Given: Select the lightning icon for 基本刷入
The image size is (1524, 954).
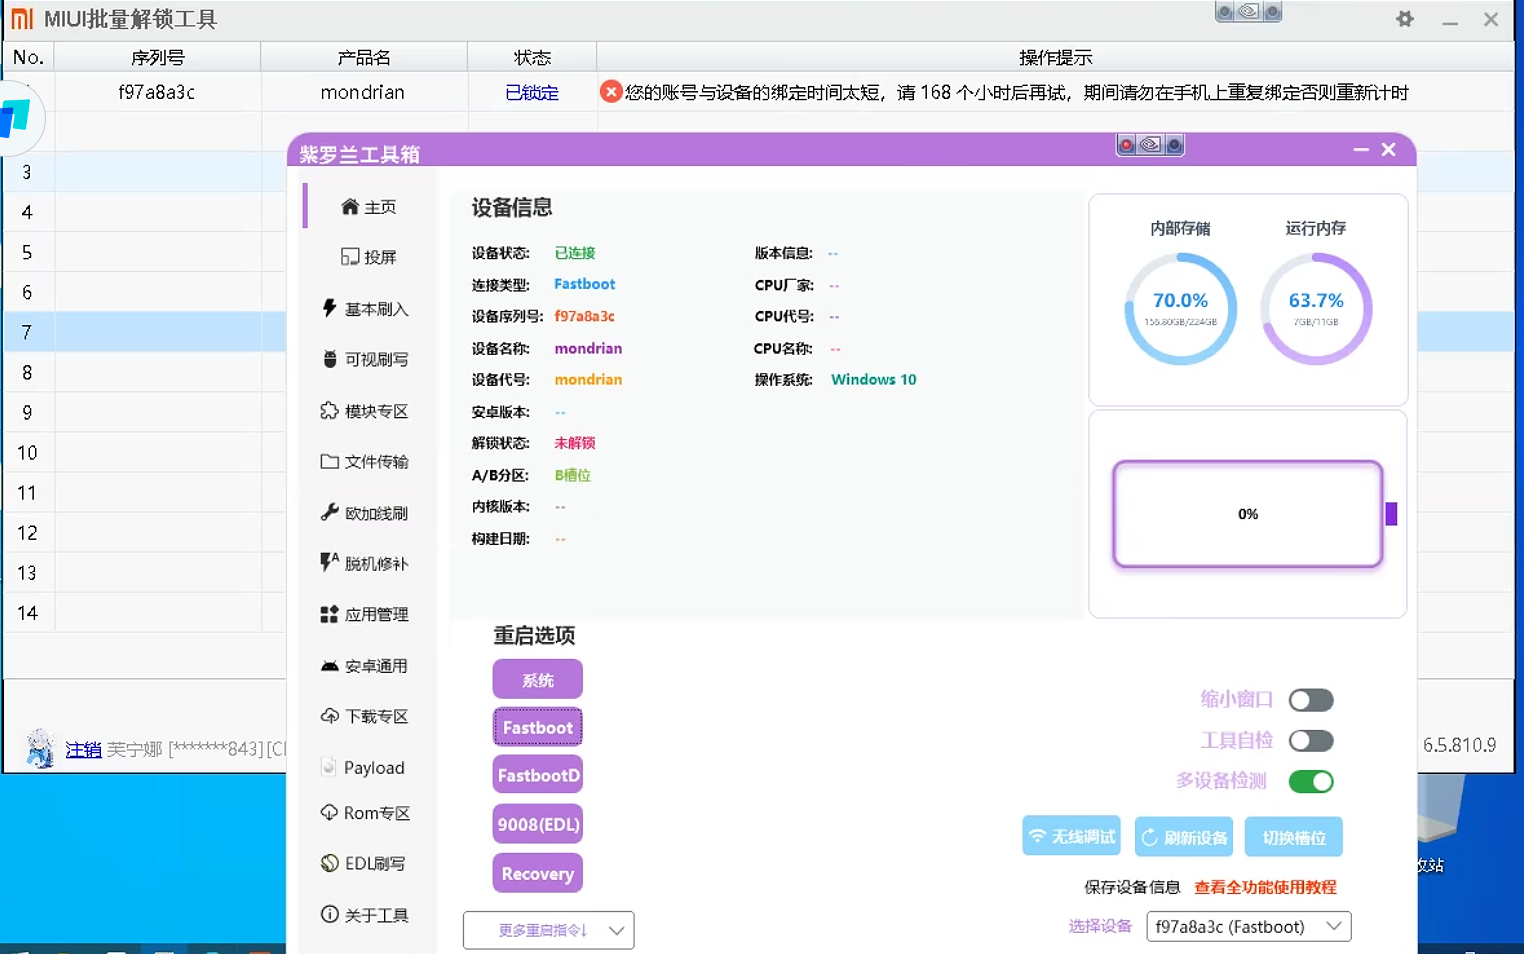Looking at the screenshot, I should pos(329,308).
